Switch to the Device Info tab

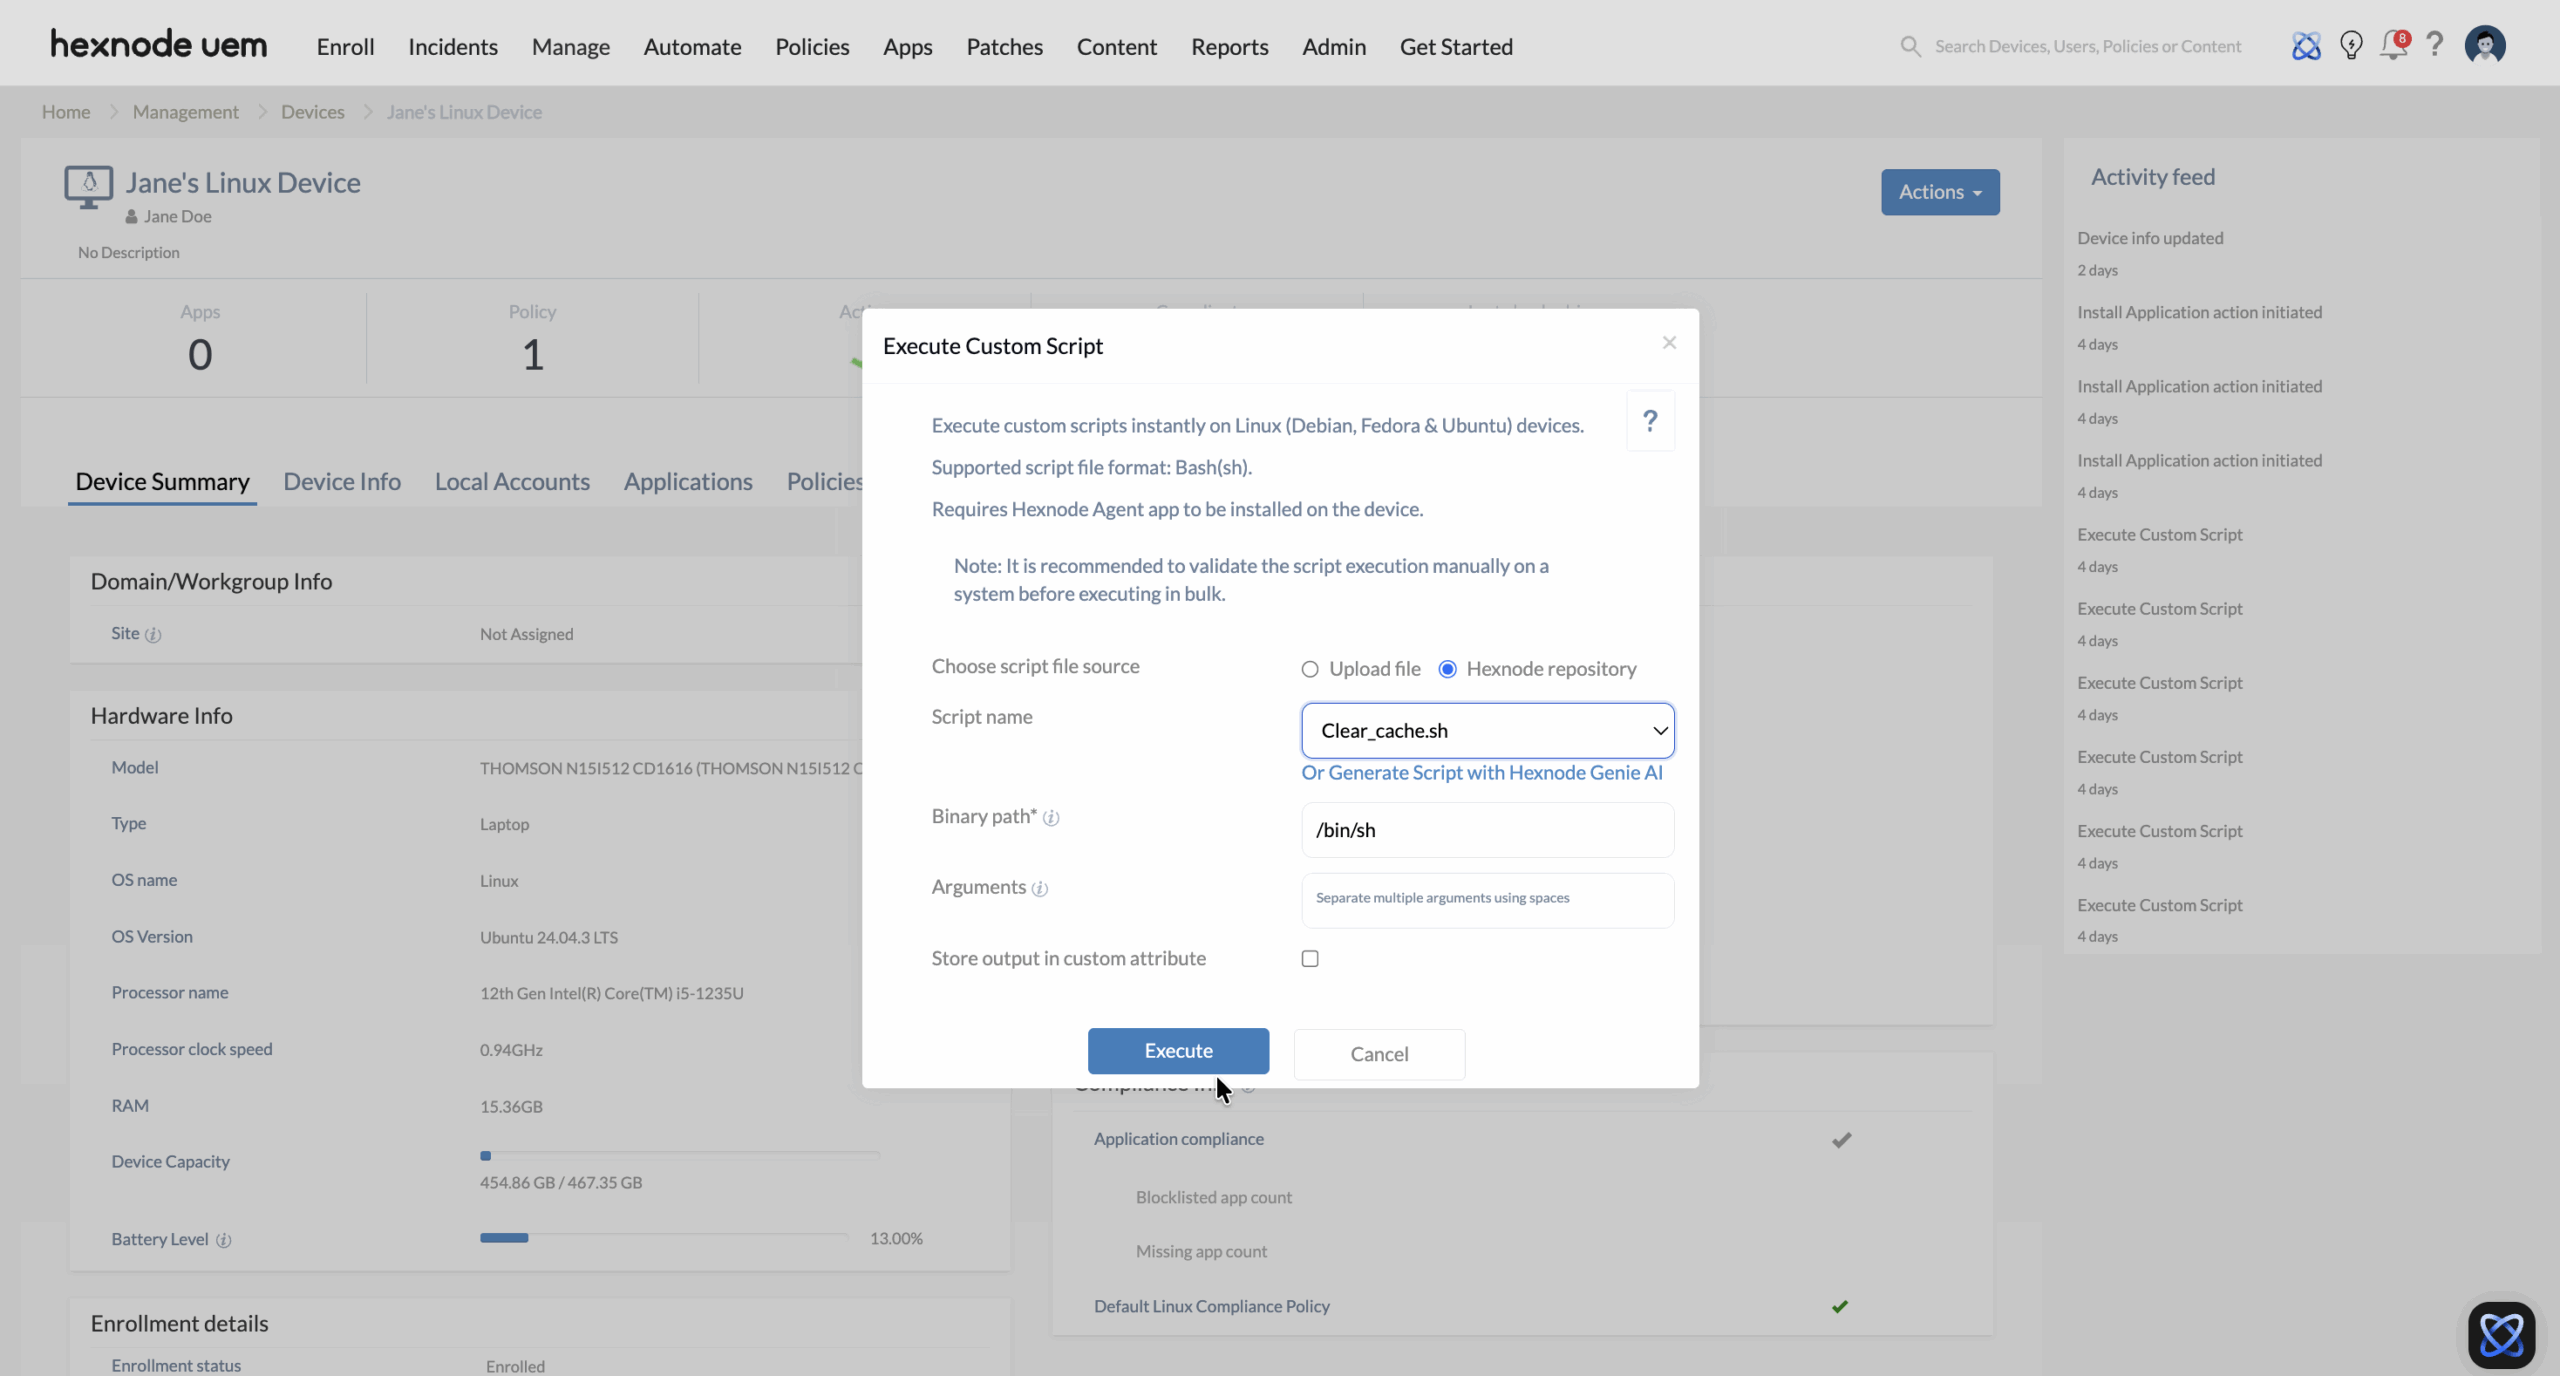coord(342,482)
